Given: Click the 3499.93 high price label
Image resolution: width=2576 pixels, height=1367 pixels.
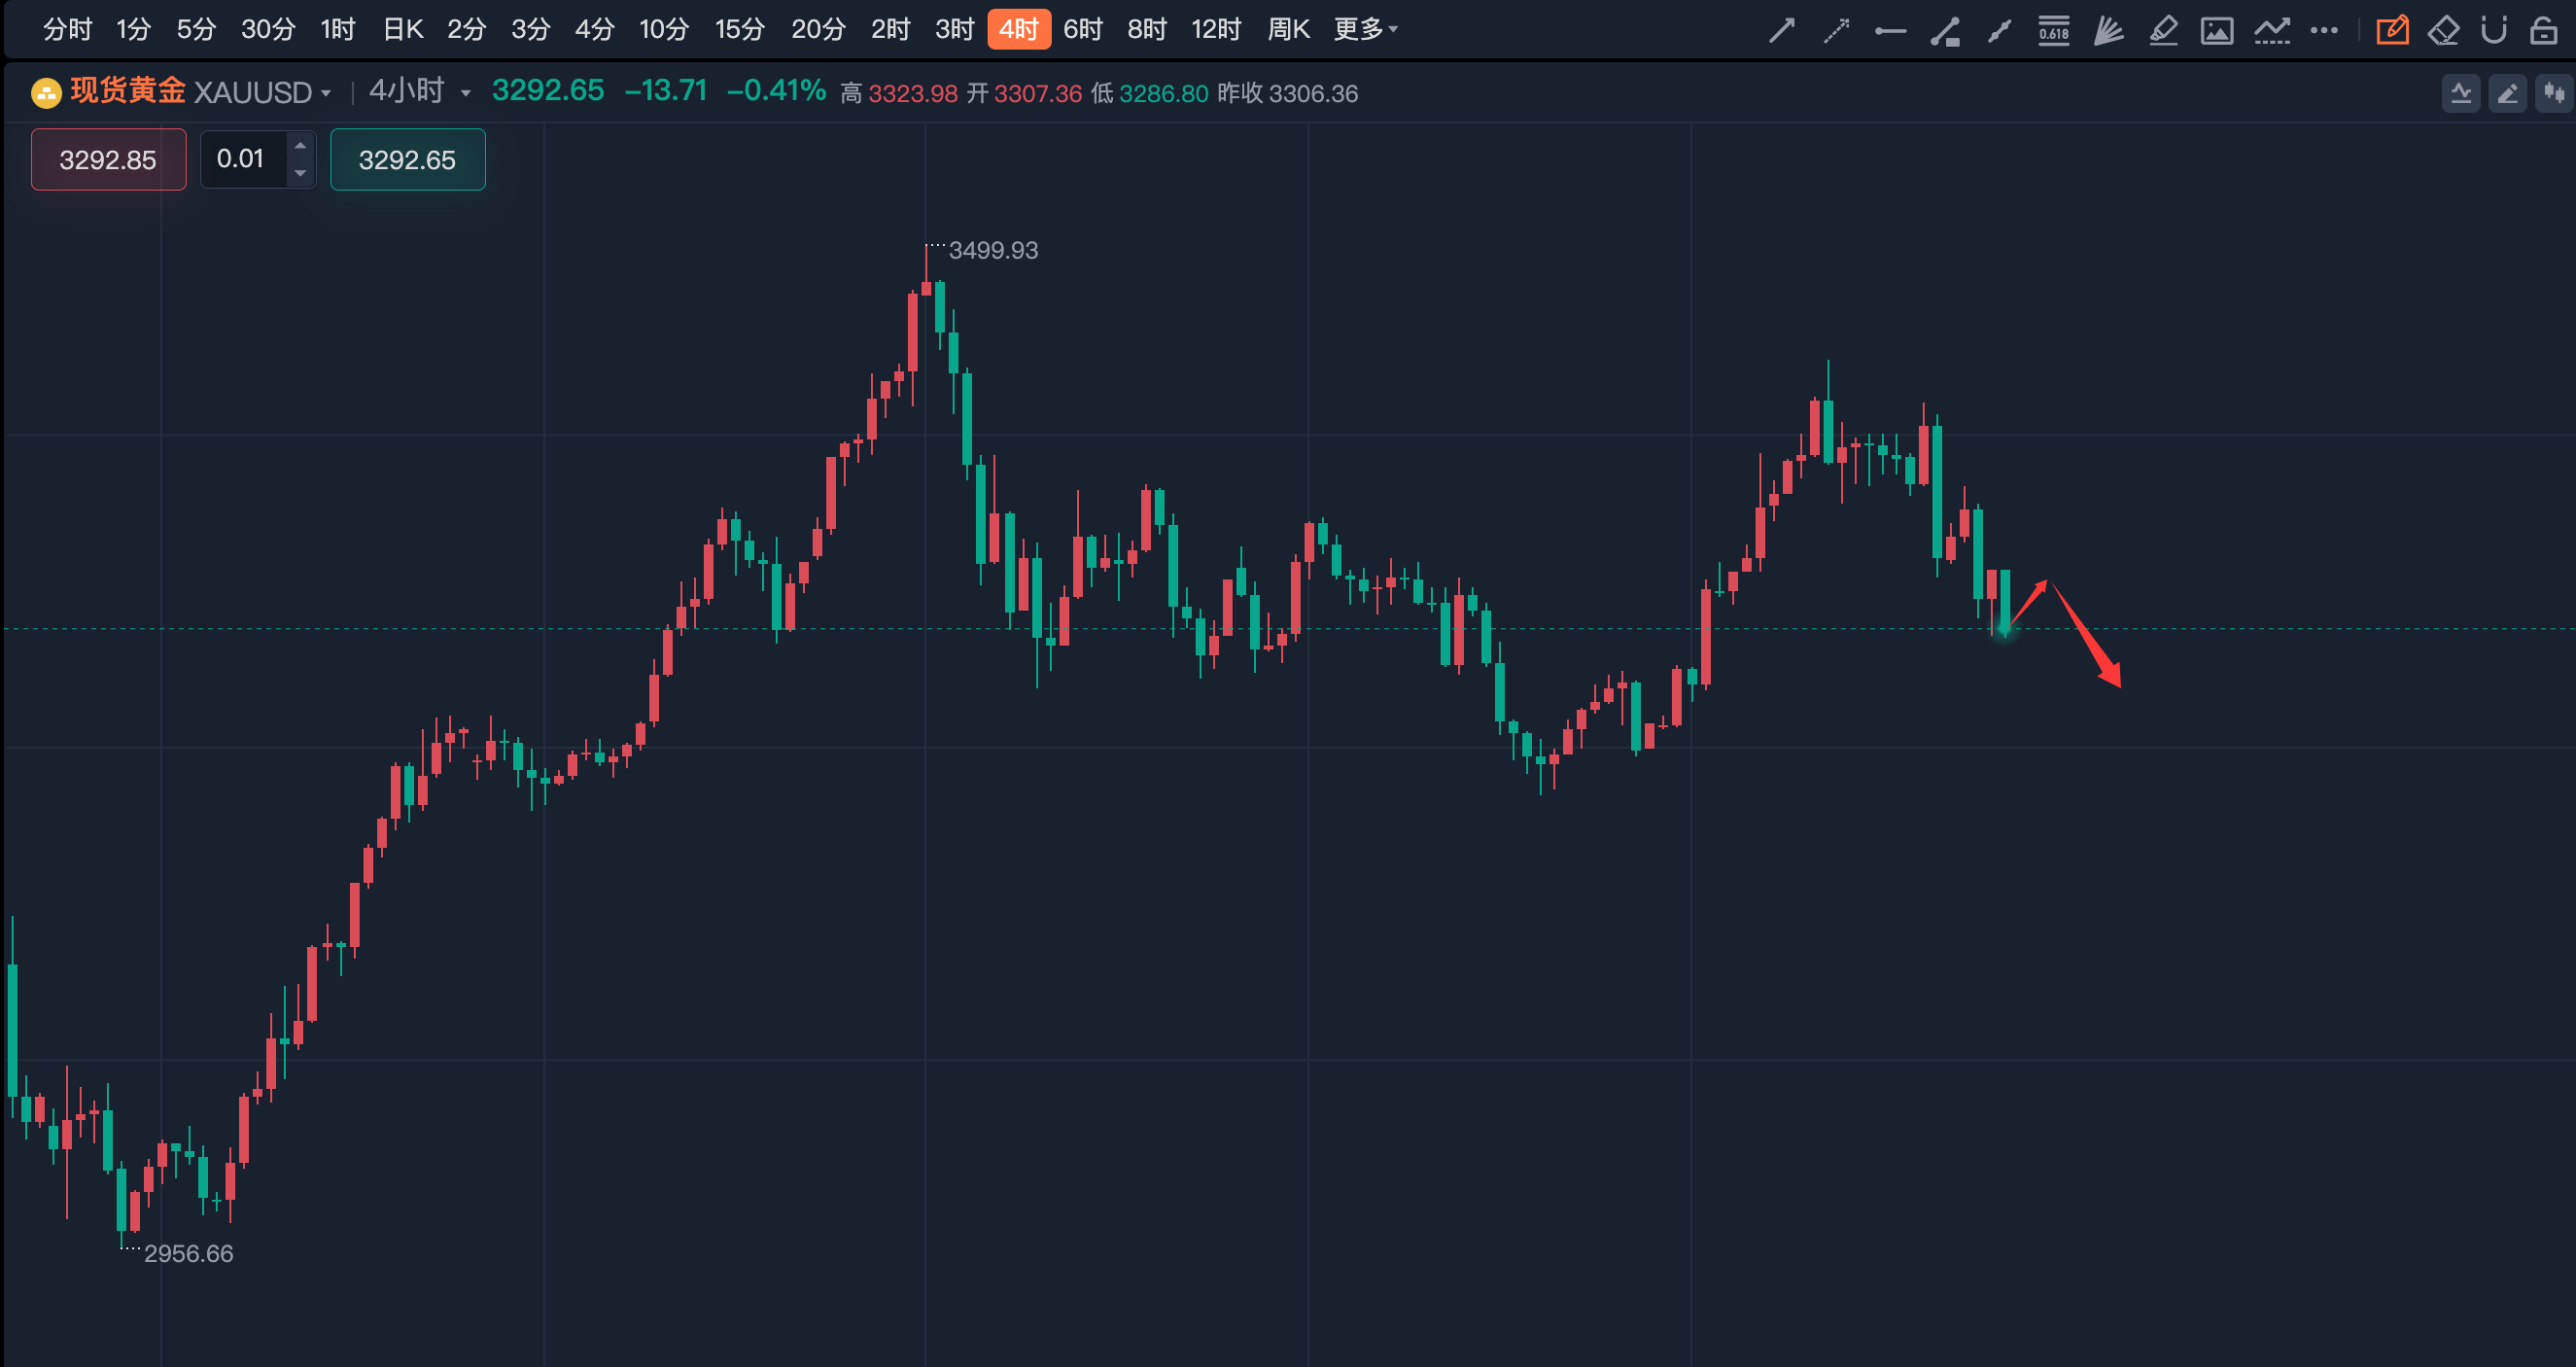Looking at the screenshot, I should point(993,251).
